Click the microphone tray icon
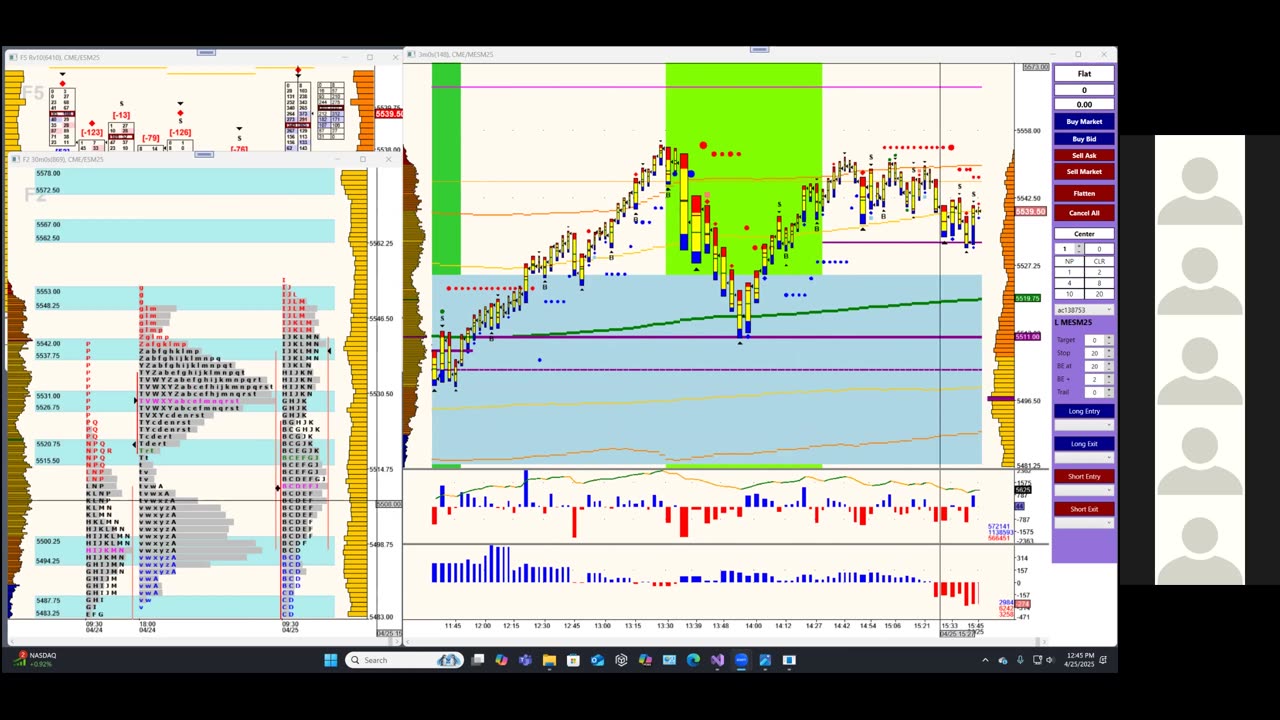 tap(1020, 660)
